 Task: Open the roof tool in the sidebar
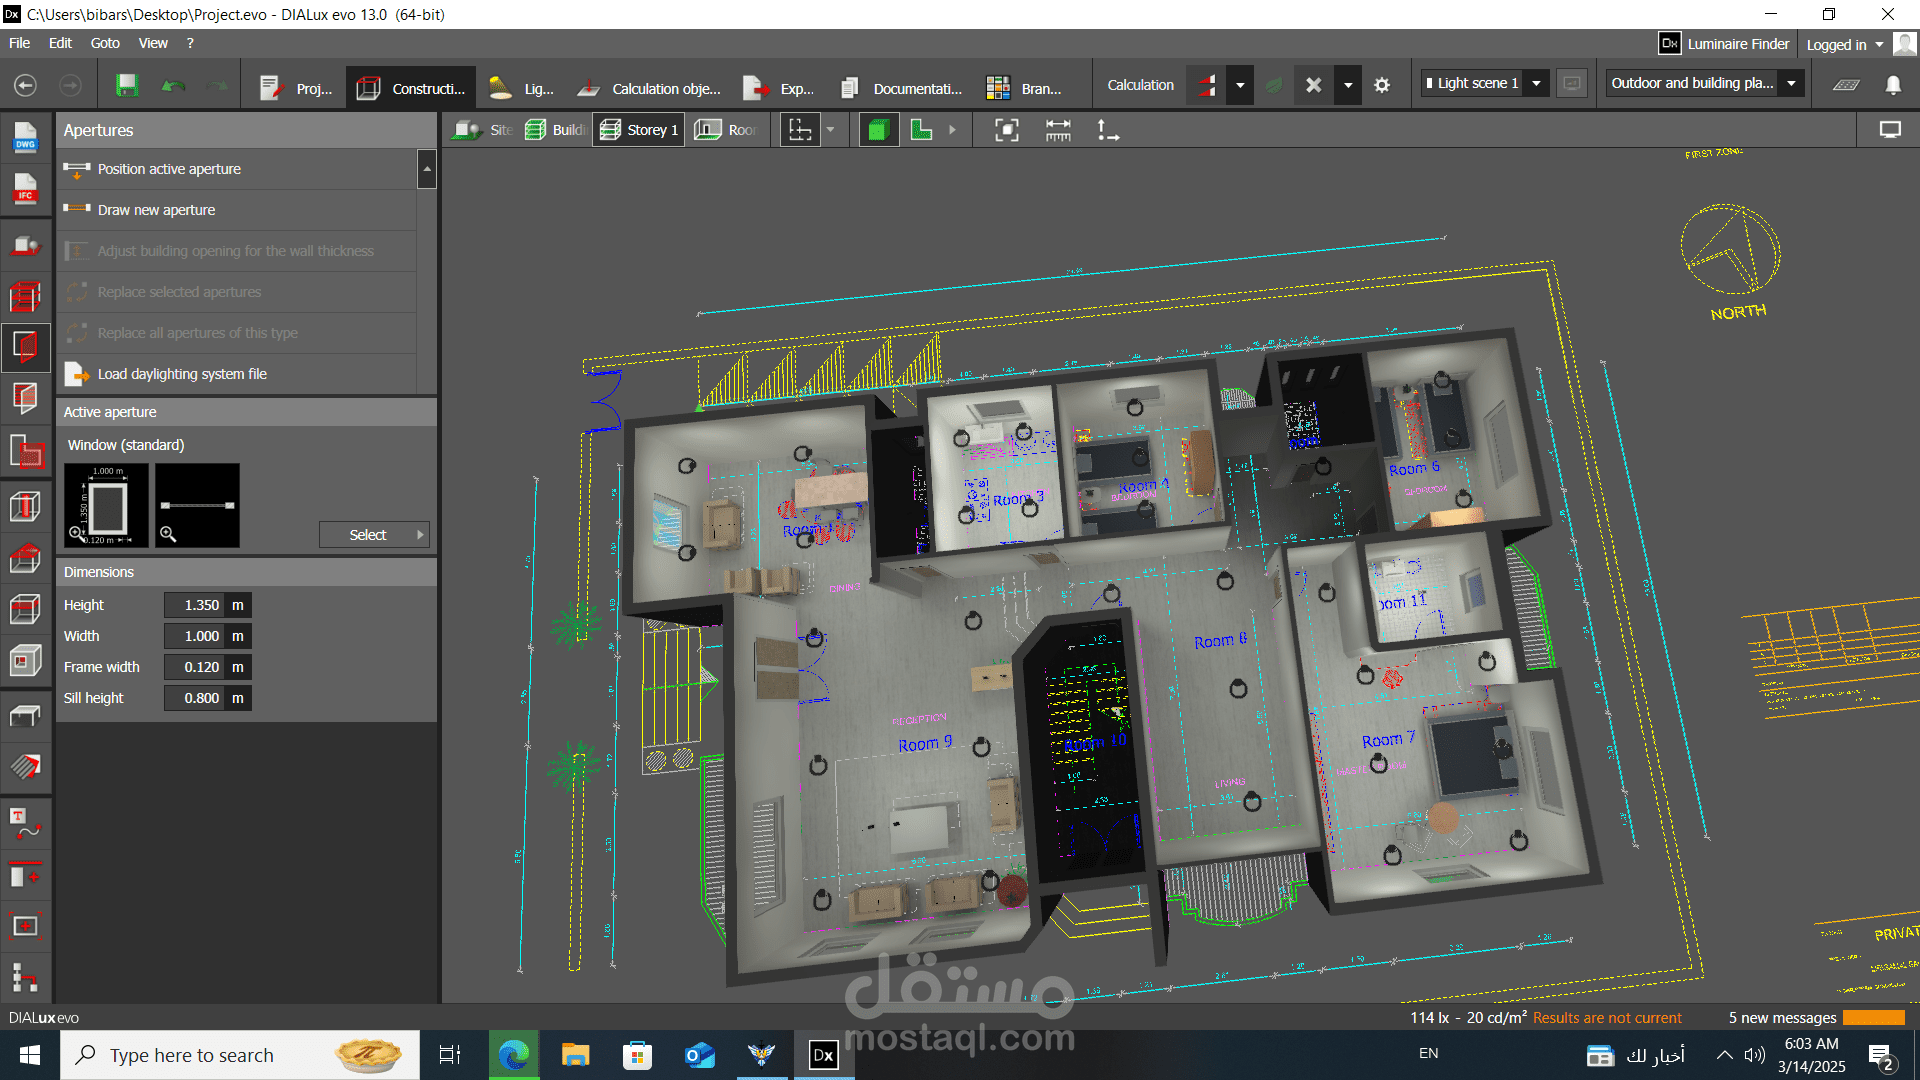point(25,557)
